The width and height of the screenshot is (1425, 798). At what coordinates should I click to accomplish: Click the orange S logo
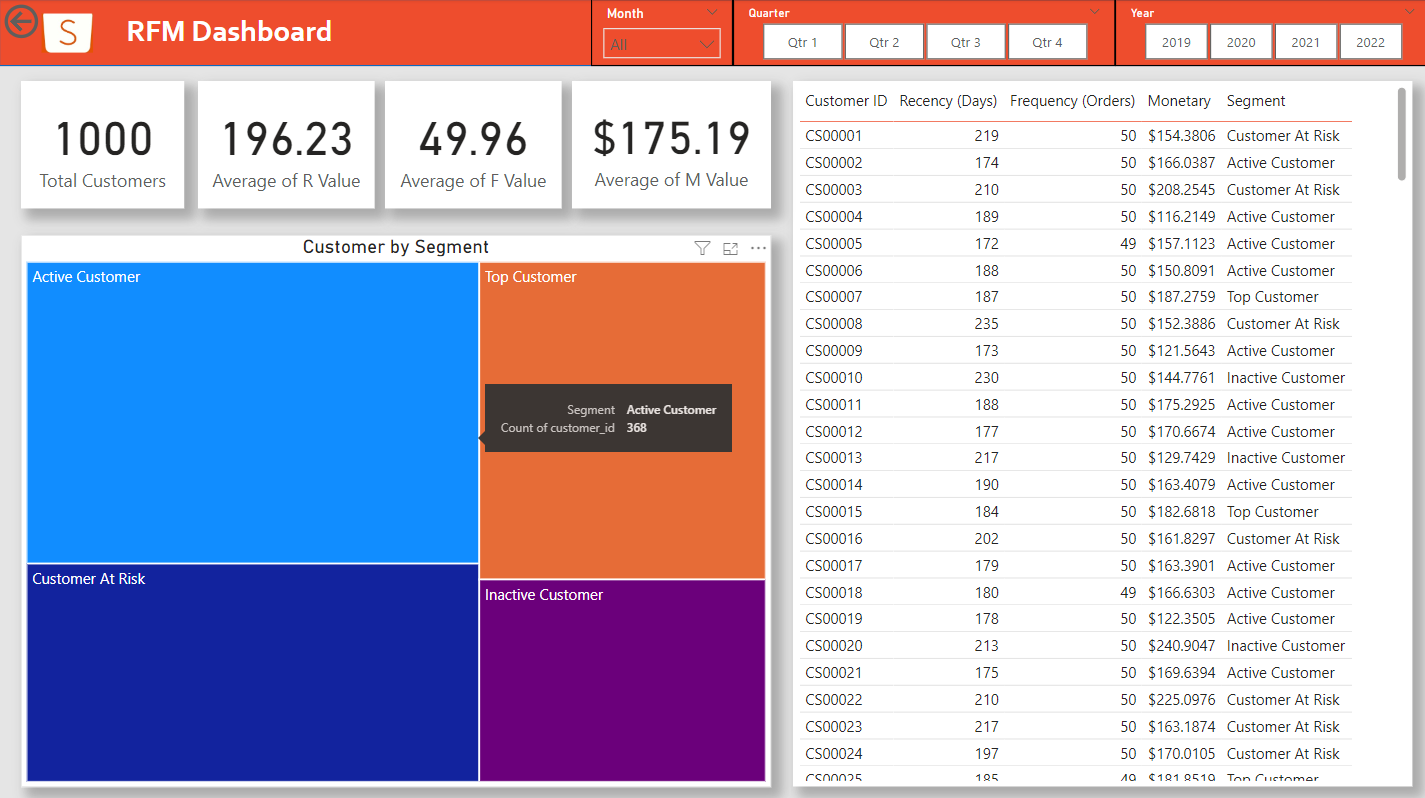(x=67, y=33)
